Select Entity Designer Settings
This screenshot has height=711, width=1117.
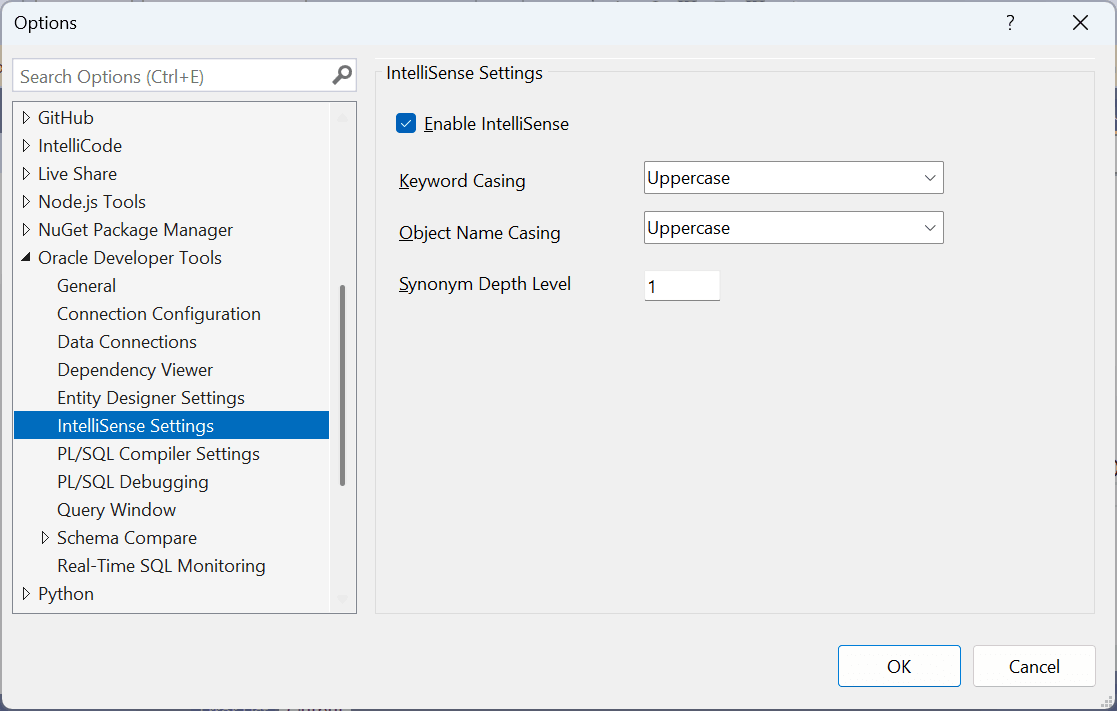click(150, 397)
